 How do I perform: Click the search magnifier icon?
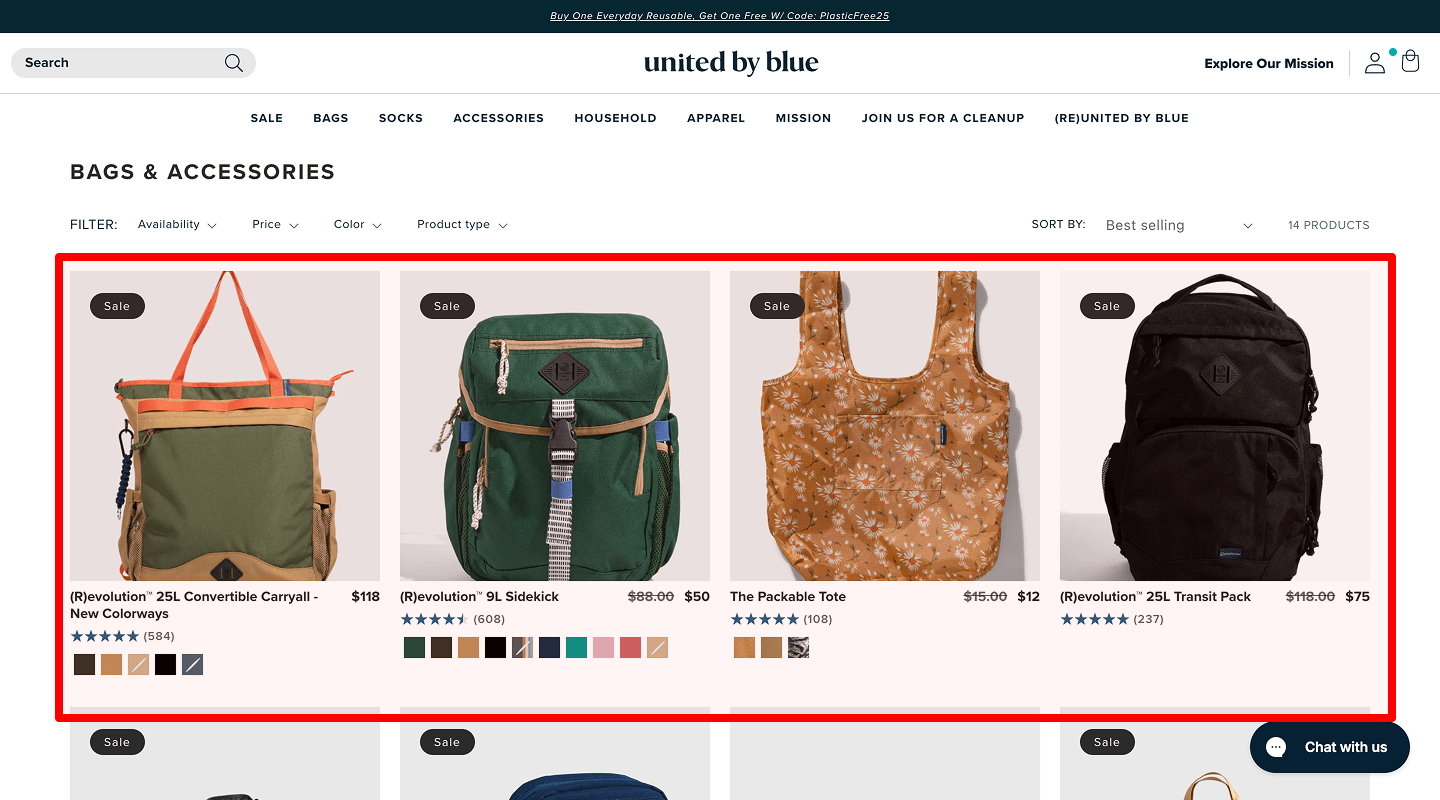pyautogui.click(x=234, y=63)
